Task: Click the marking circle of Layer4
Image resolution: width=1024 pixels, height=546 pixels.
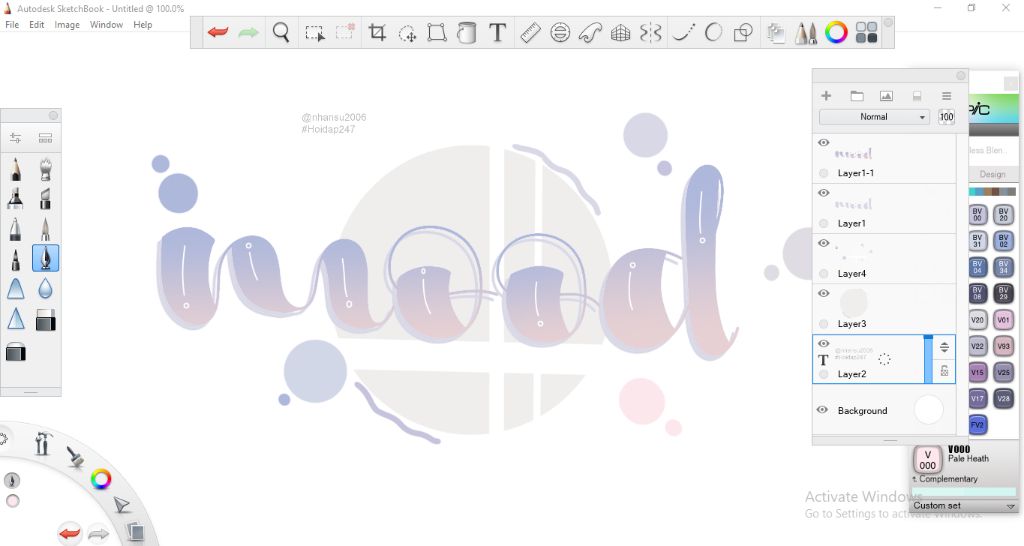Action: tap(824, 274)
